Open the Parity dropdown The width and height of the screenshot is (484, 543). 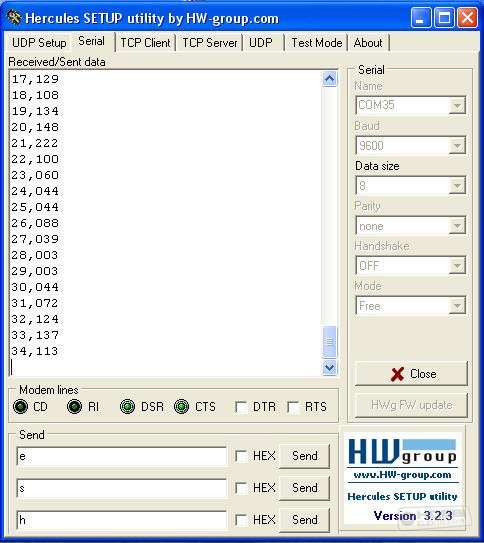click(411, 226)
